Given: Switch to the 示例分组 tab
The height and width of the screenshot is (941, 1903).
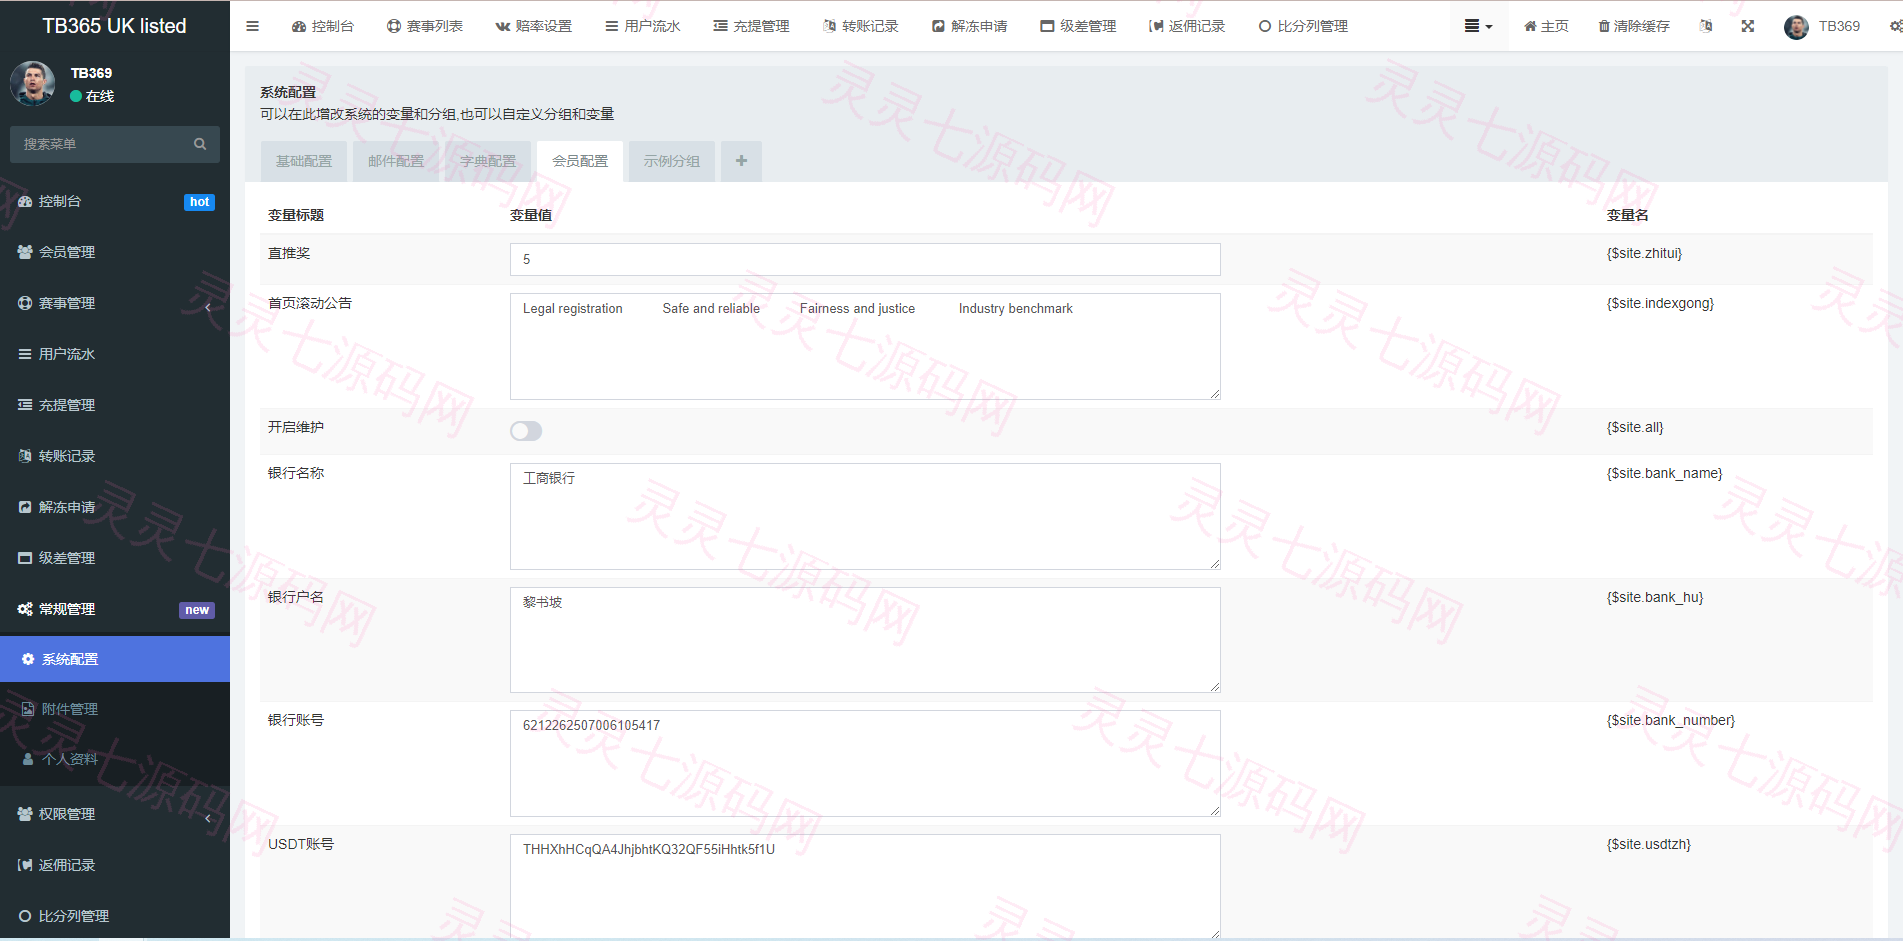Looking at the screenshot, I should (x=672, y=161).
